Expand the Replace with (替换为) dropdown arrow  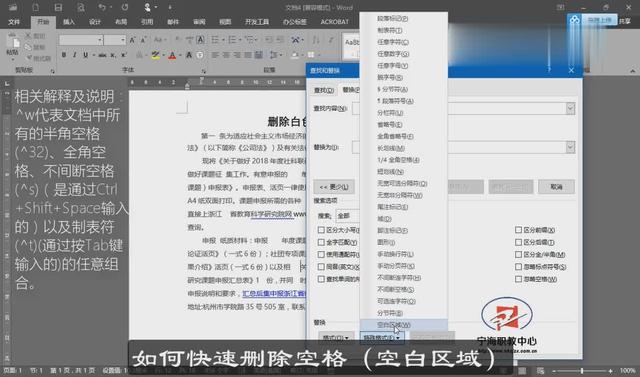pos(570,147)
